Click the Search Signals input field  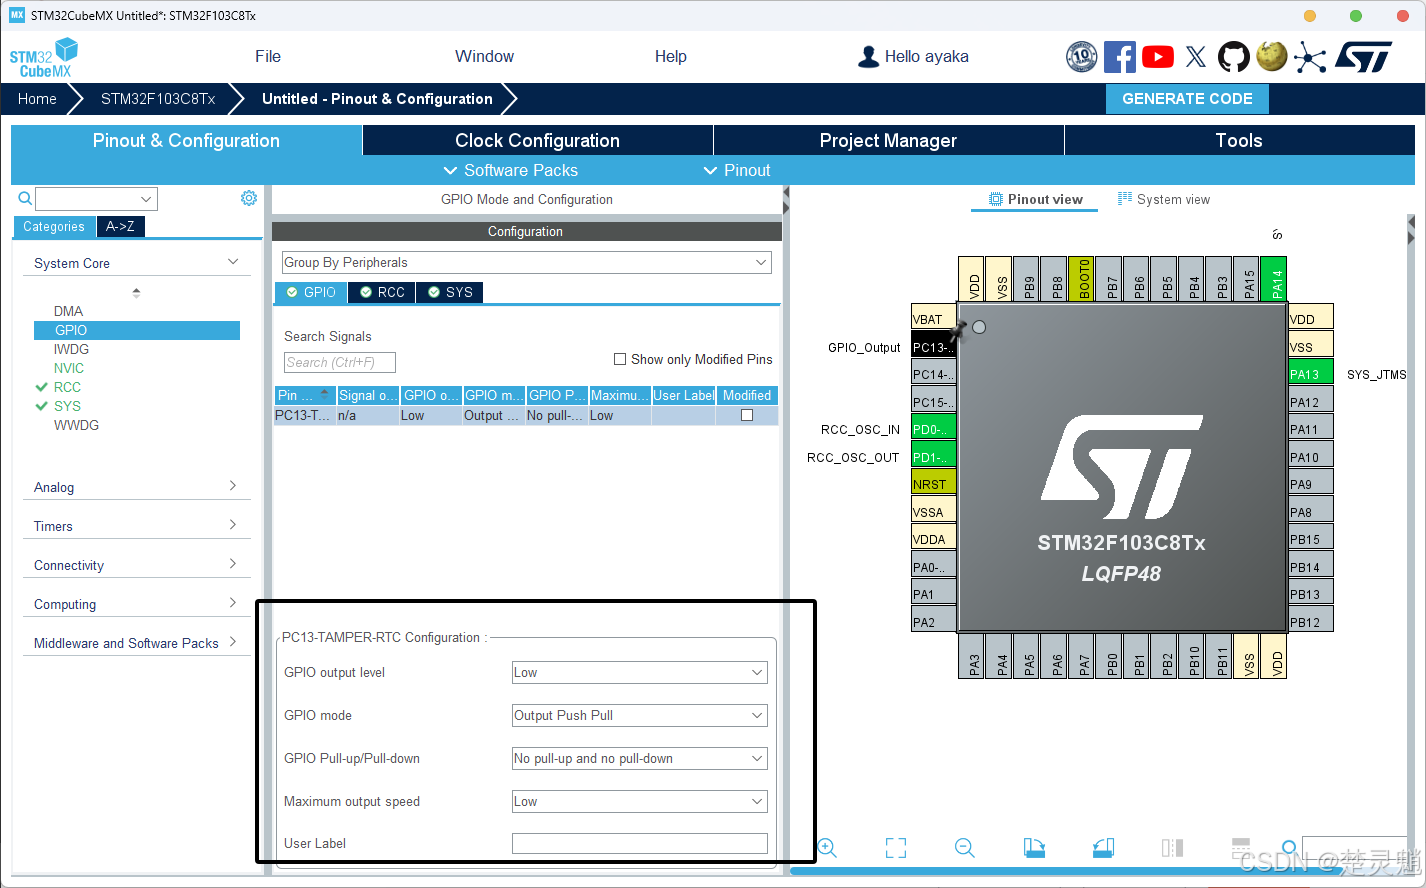click(x=340, y=362)
